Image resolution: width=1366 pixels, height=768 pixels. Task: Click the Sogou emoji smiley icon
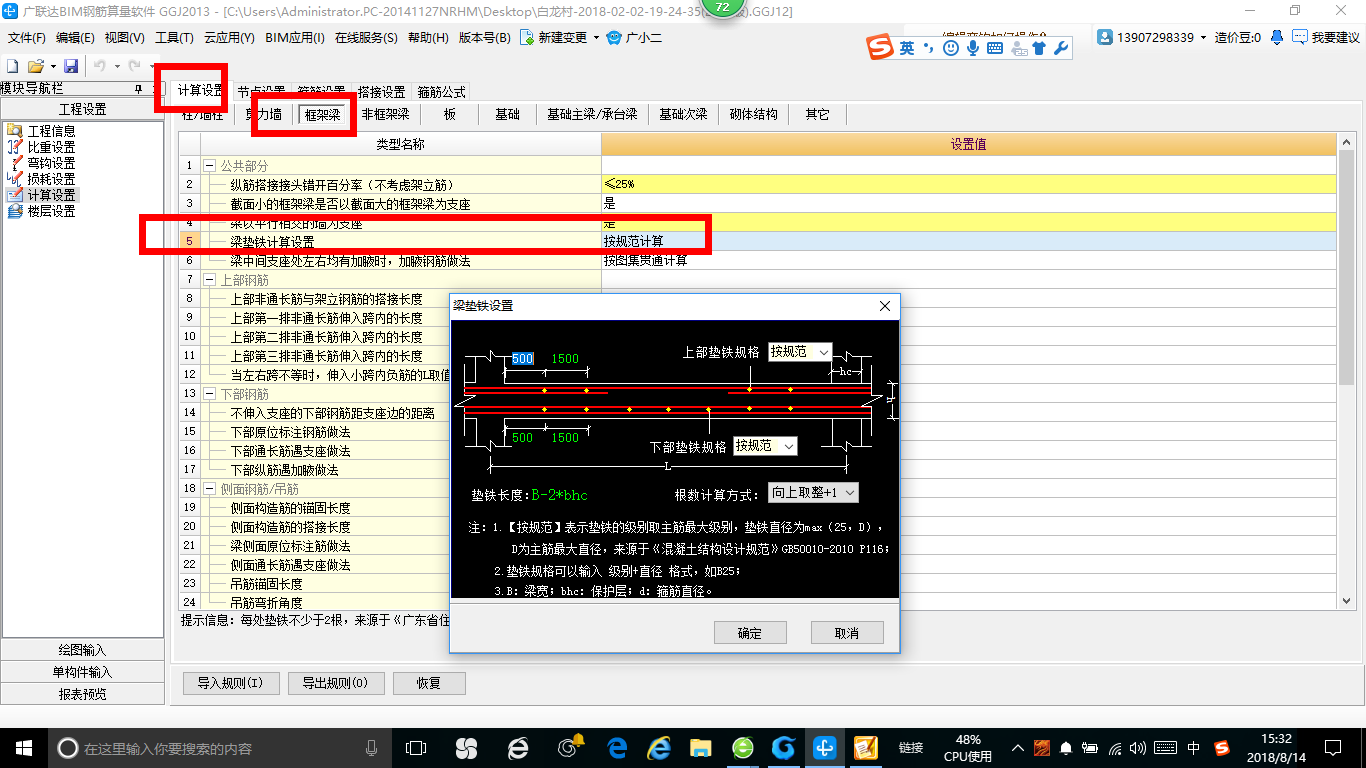click(951, 47)
